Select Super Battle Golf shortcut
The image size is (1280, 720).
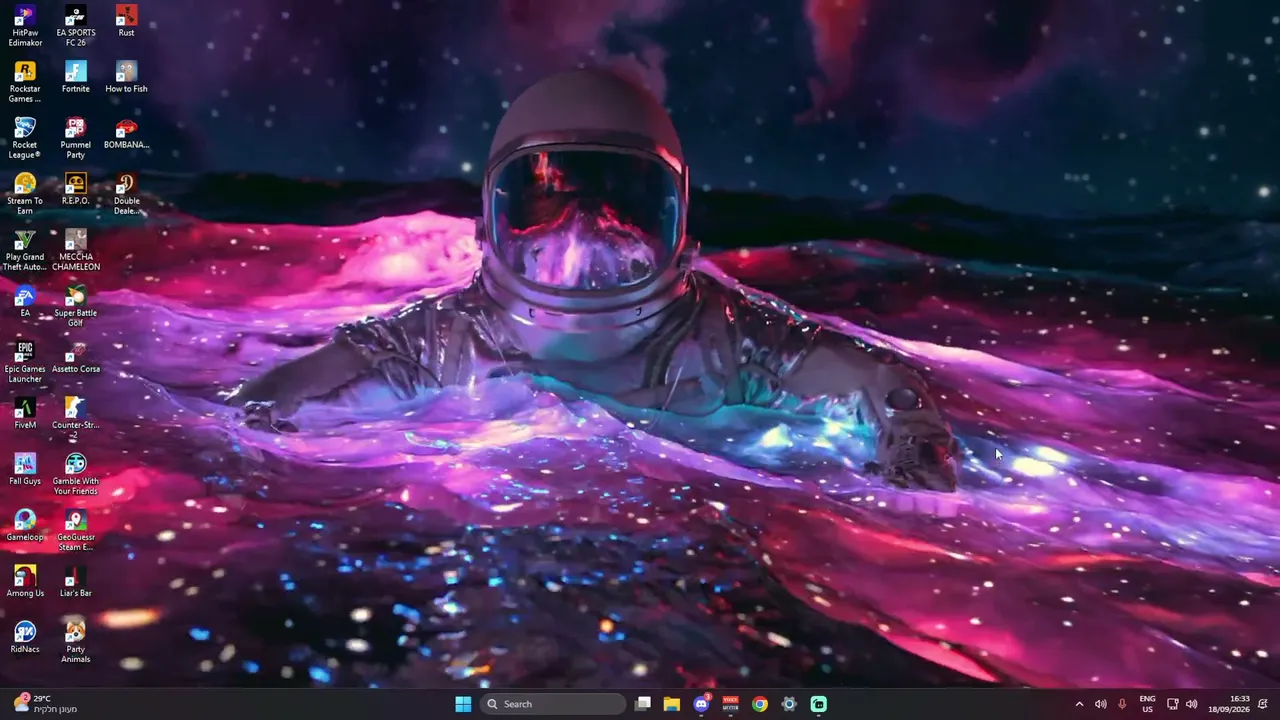(76, 306)
